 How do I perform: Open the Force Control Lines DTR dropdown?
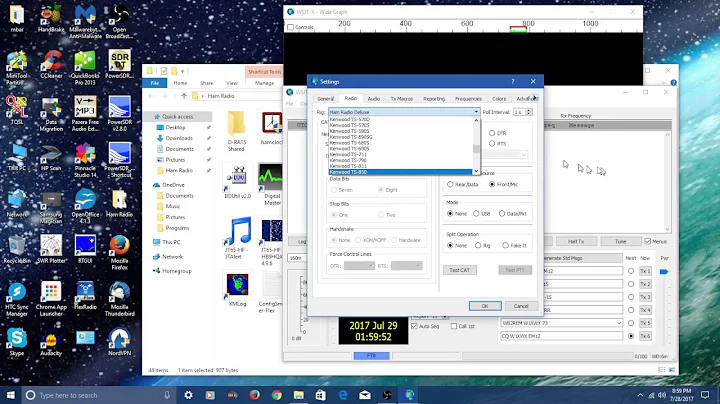pyautogui.click(x=359, y=266)
